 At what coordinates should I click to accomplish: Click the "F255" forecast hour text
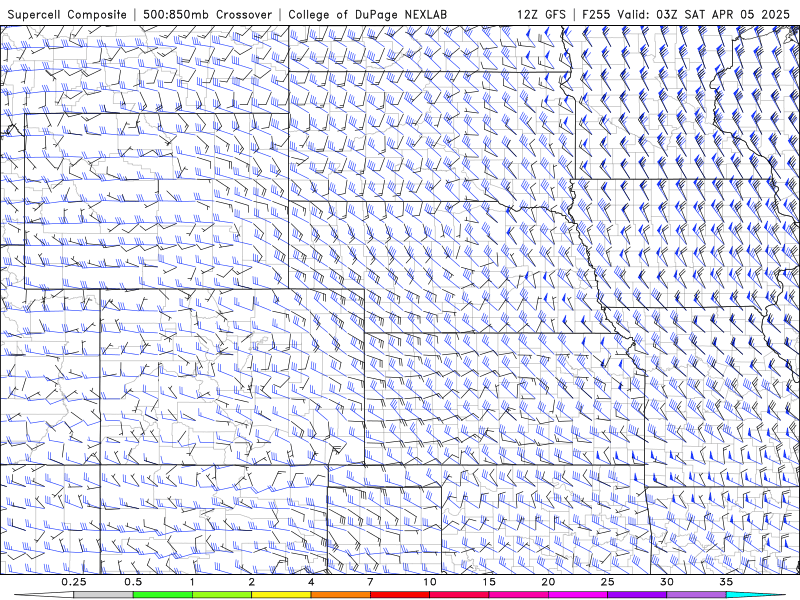pyautogui.click(x=596, y=14)
